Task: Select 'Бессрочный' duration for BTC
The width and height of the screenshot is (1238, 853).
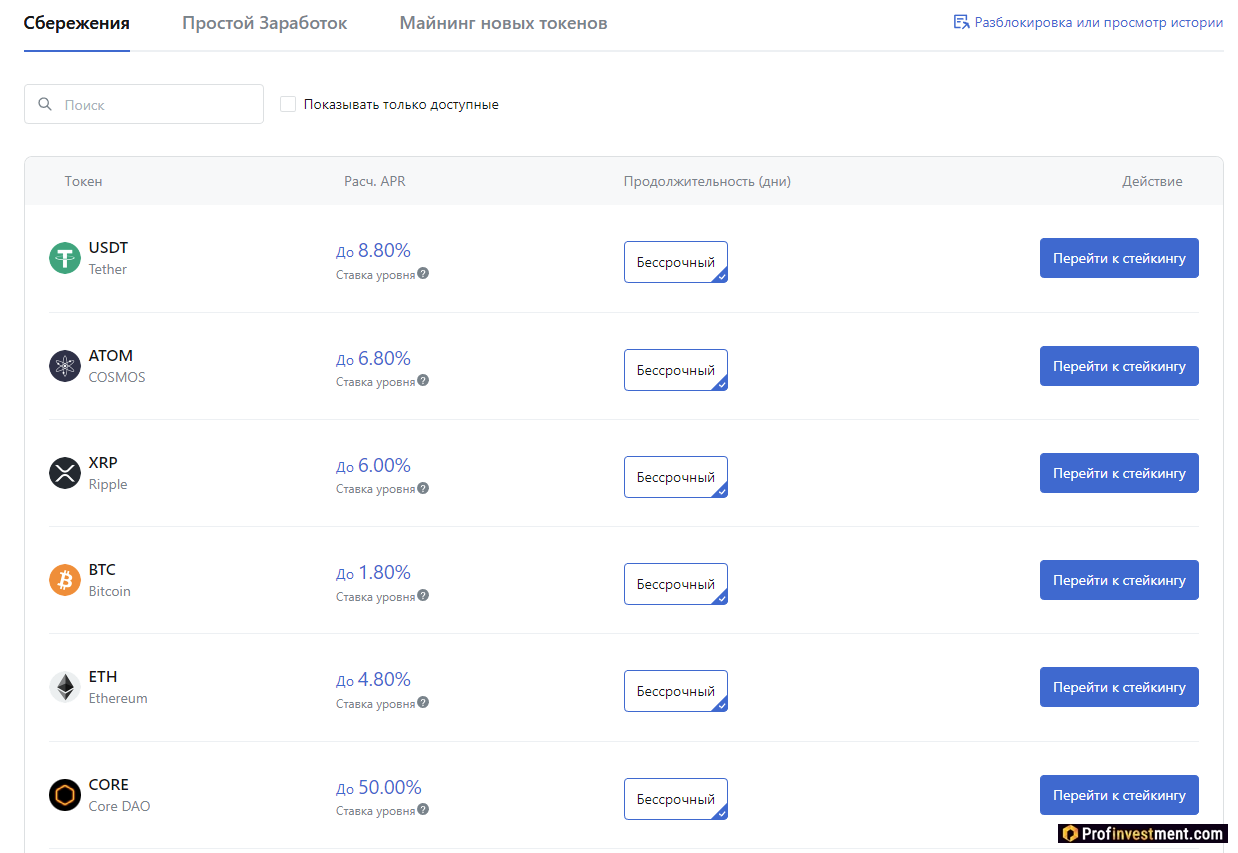Action: click(676, 584)
